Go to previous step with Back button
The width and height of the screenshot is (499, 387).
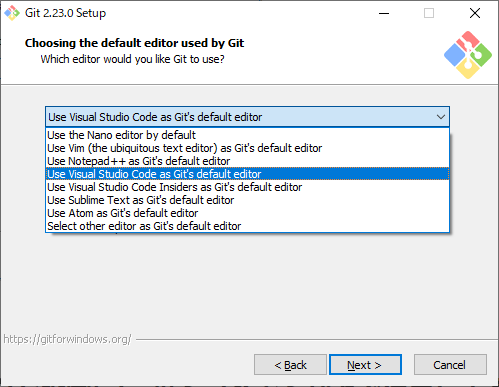290,365
